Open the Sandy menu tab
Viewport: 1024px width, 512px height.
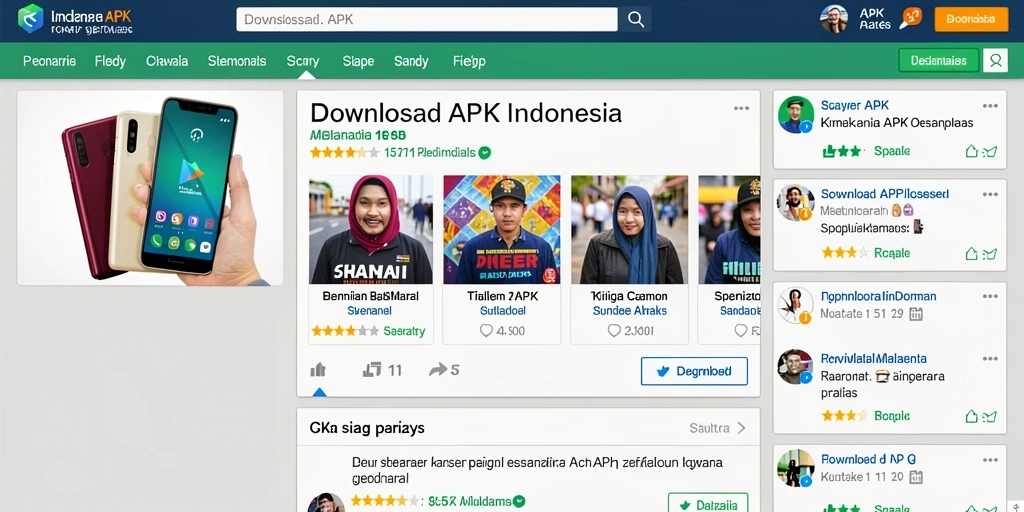(x=411, y=61)
